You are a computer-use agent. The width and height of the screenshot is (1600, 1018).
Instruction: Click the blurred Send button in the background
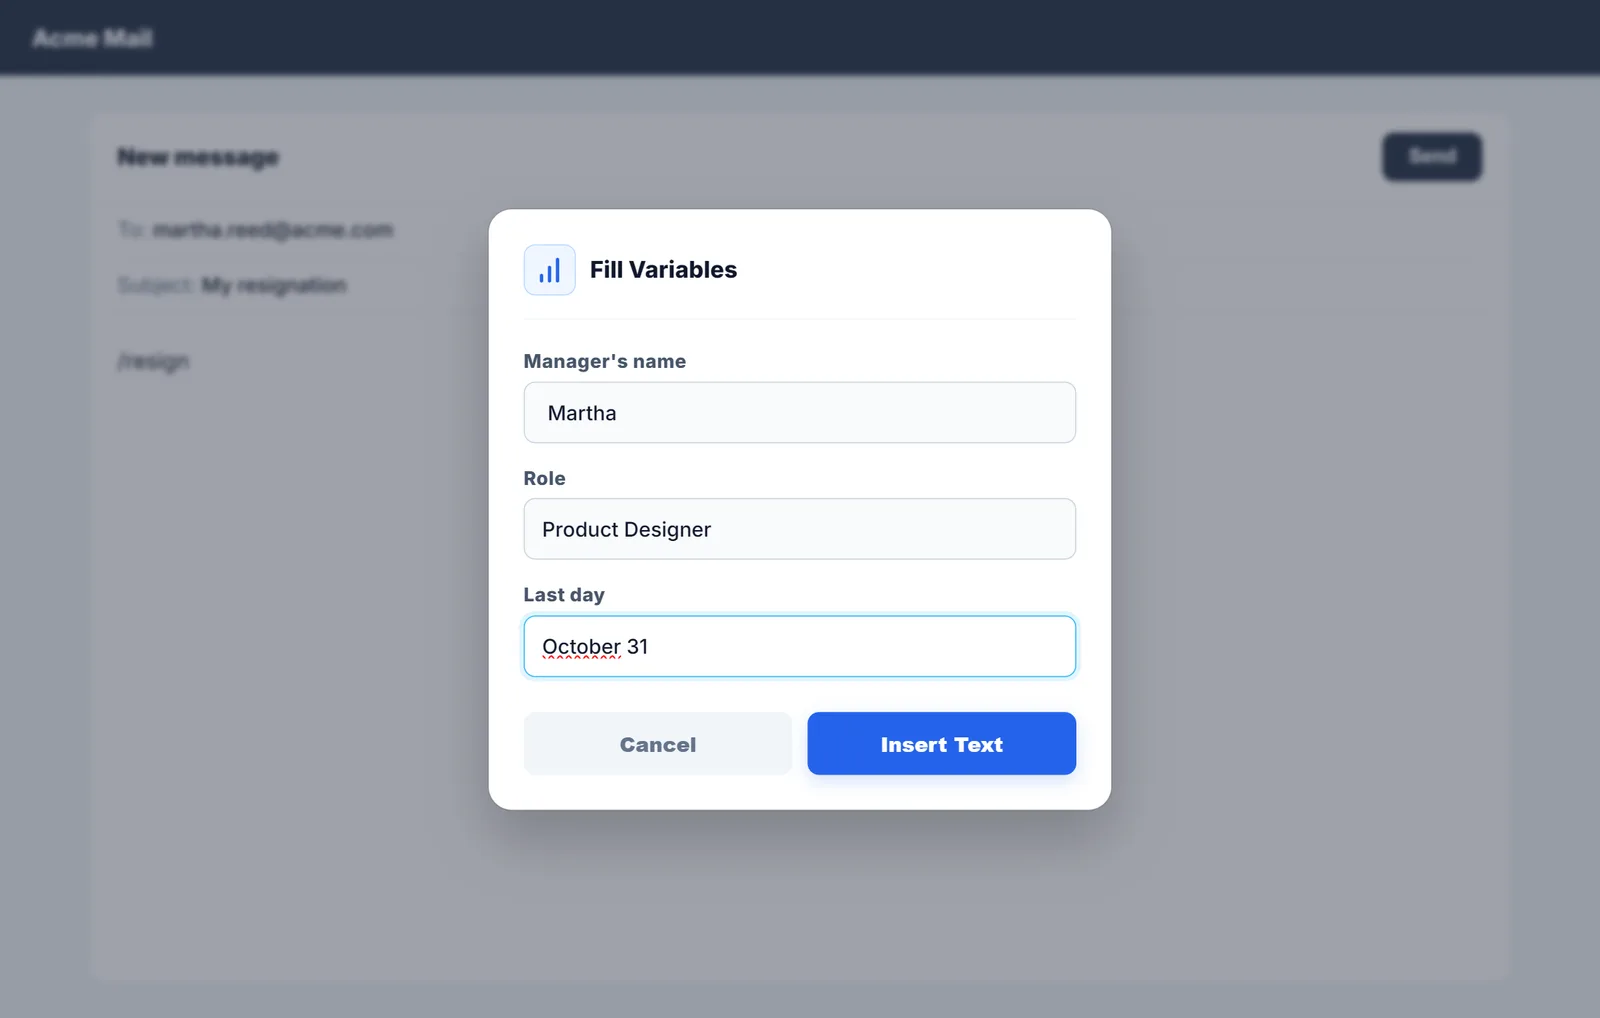(x=1432, y=156)
